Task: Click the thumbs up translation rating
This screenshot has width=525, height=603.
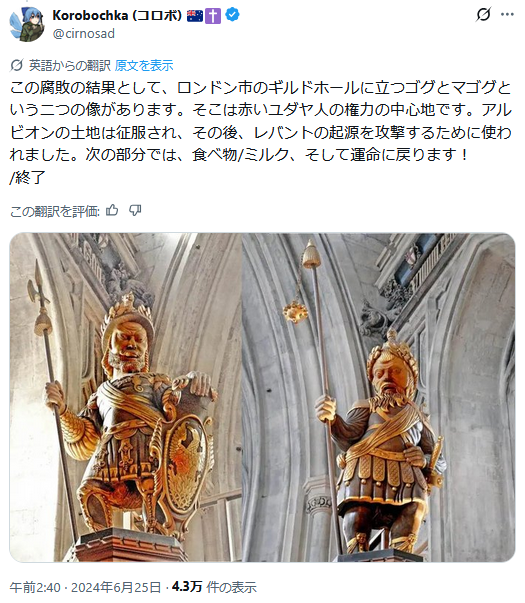Action: coord(112,210)
